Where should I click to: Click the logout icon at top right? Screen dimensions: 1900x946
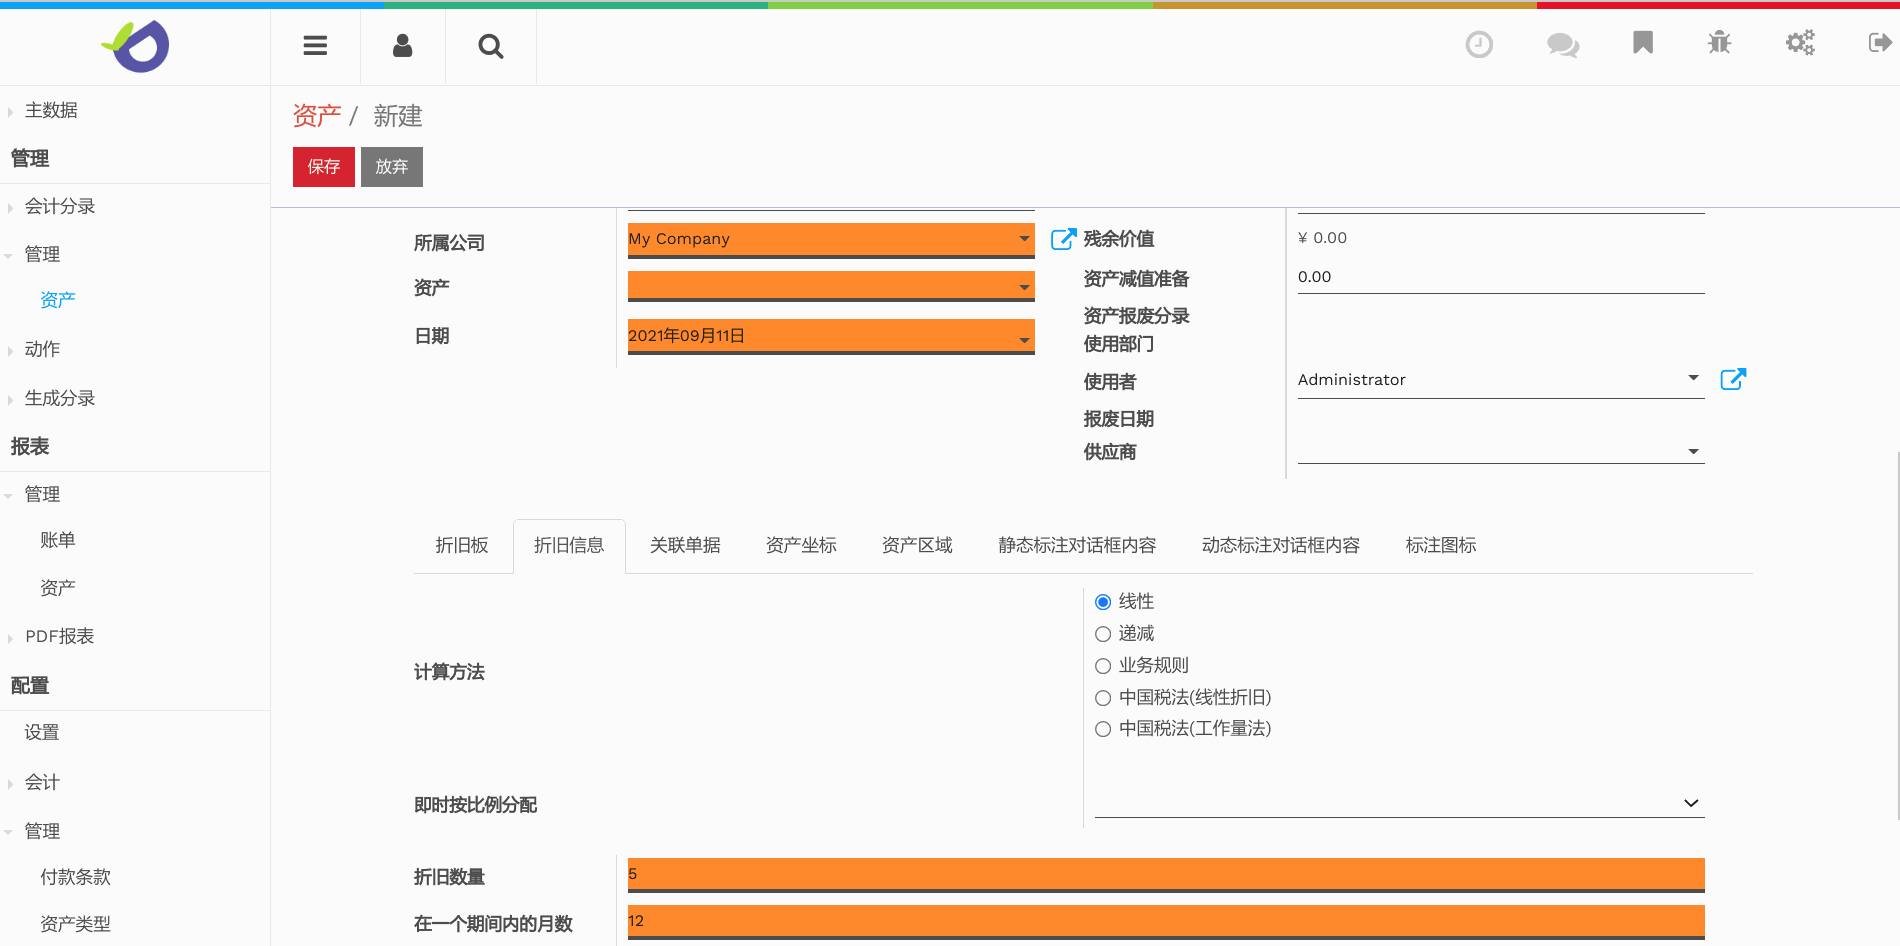click(1879, 42)
